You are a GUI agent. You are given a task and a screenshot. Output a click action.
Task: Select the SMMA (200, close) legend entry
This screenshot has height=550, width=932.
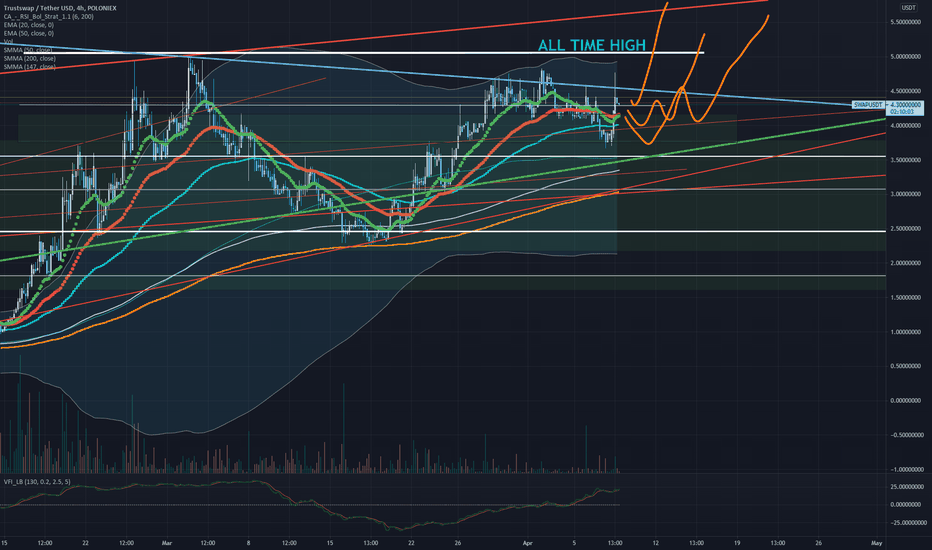[x=30, y=58]
